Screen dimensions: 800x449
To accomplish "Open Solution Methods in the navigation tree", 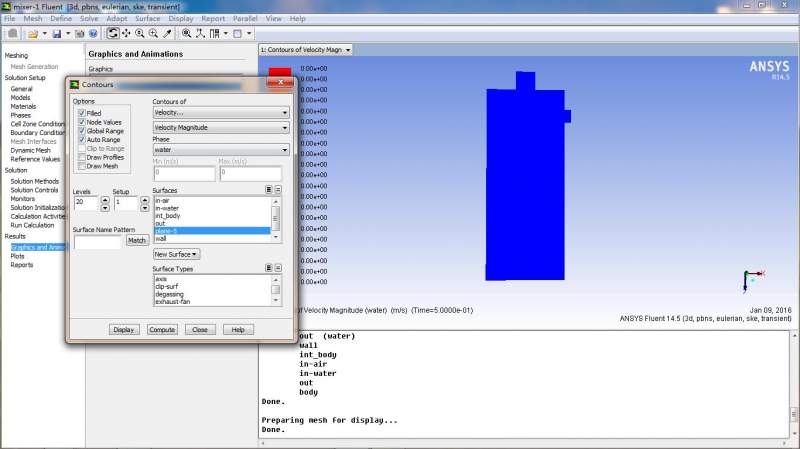I will (35, 181).
